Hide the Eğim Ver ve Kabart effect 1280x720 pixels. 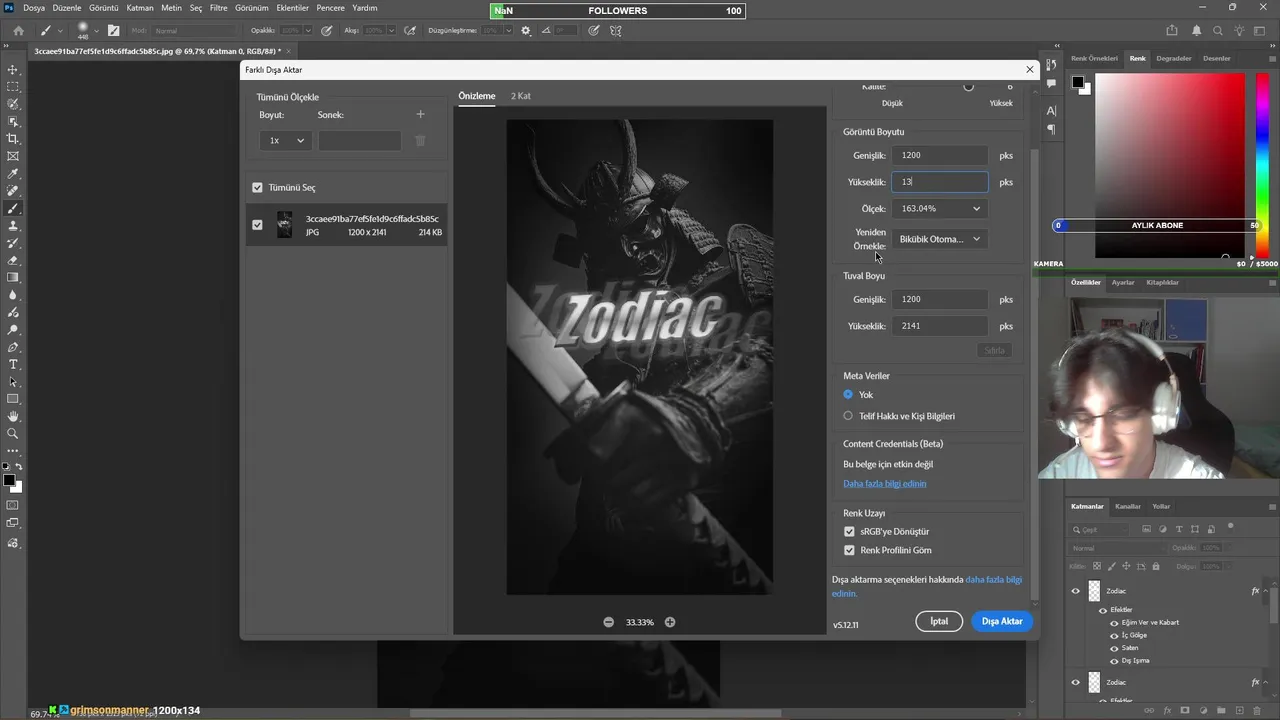(x=1115, y=622)
